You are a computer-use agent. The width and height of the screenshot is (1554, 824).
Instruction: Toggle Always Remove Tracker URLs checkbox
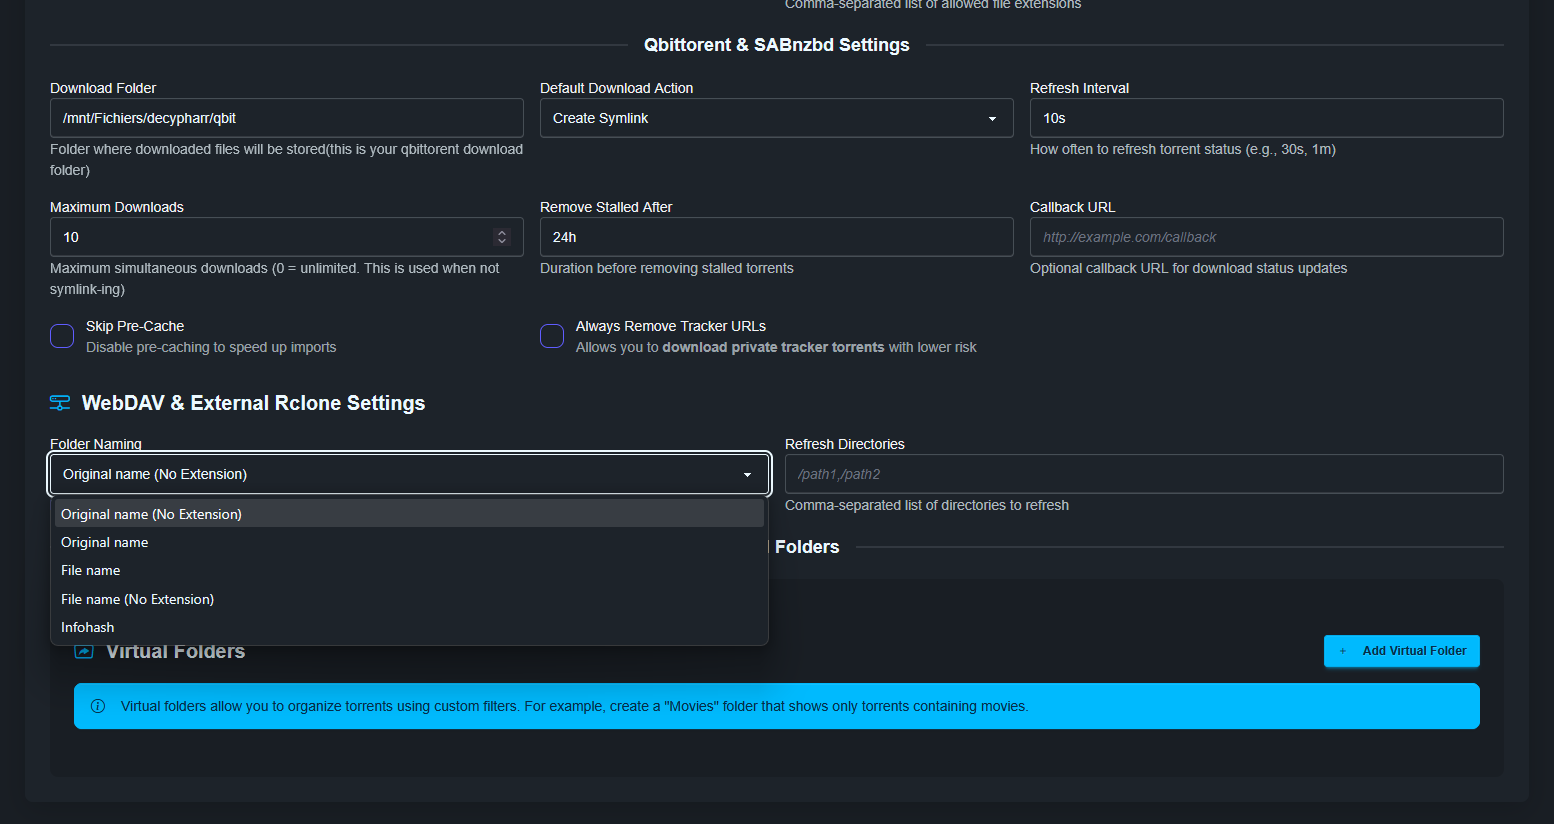point(552,336)
